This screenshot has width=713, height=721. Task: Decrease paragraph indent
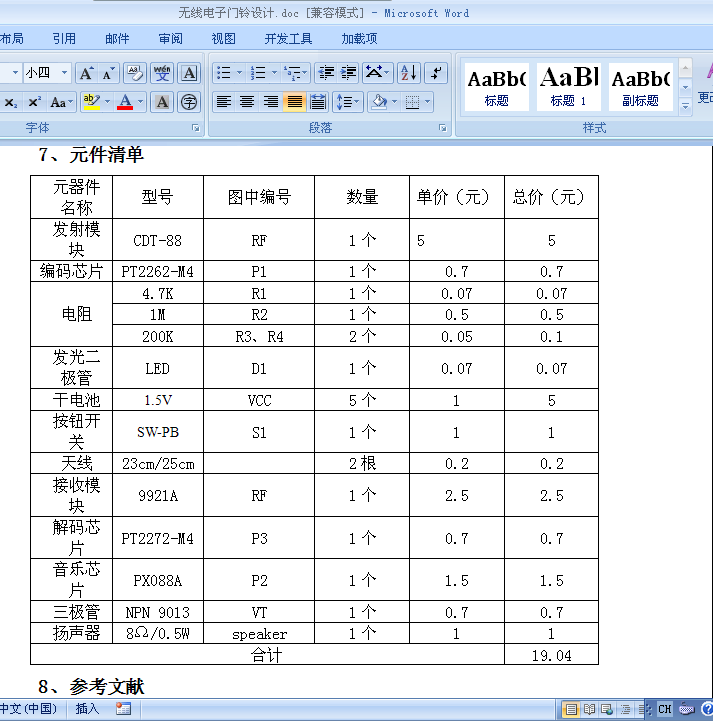(x=326, y=73)
